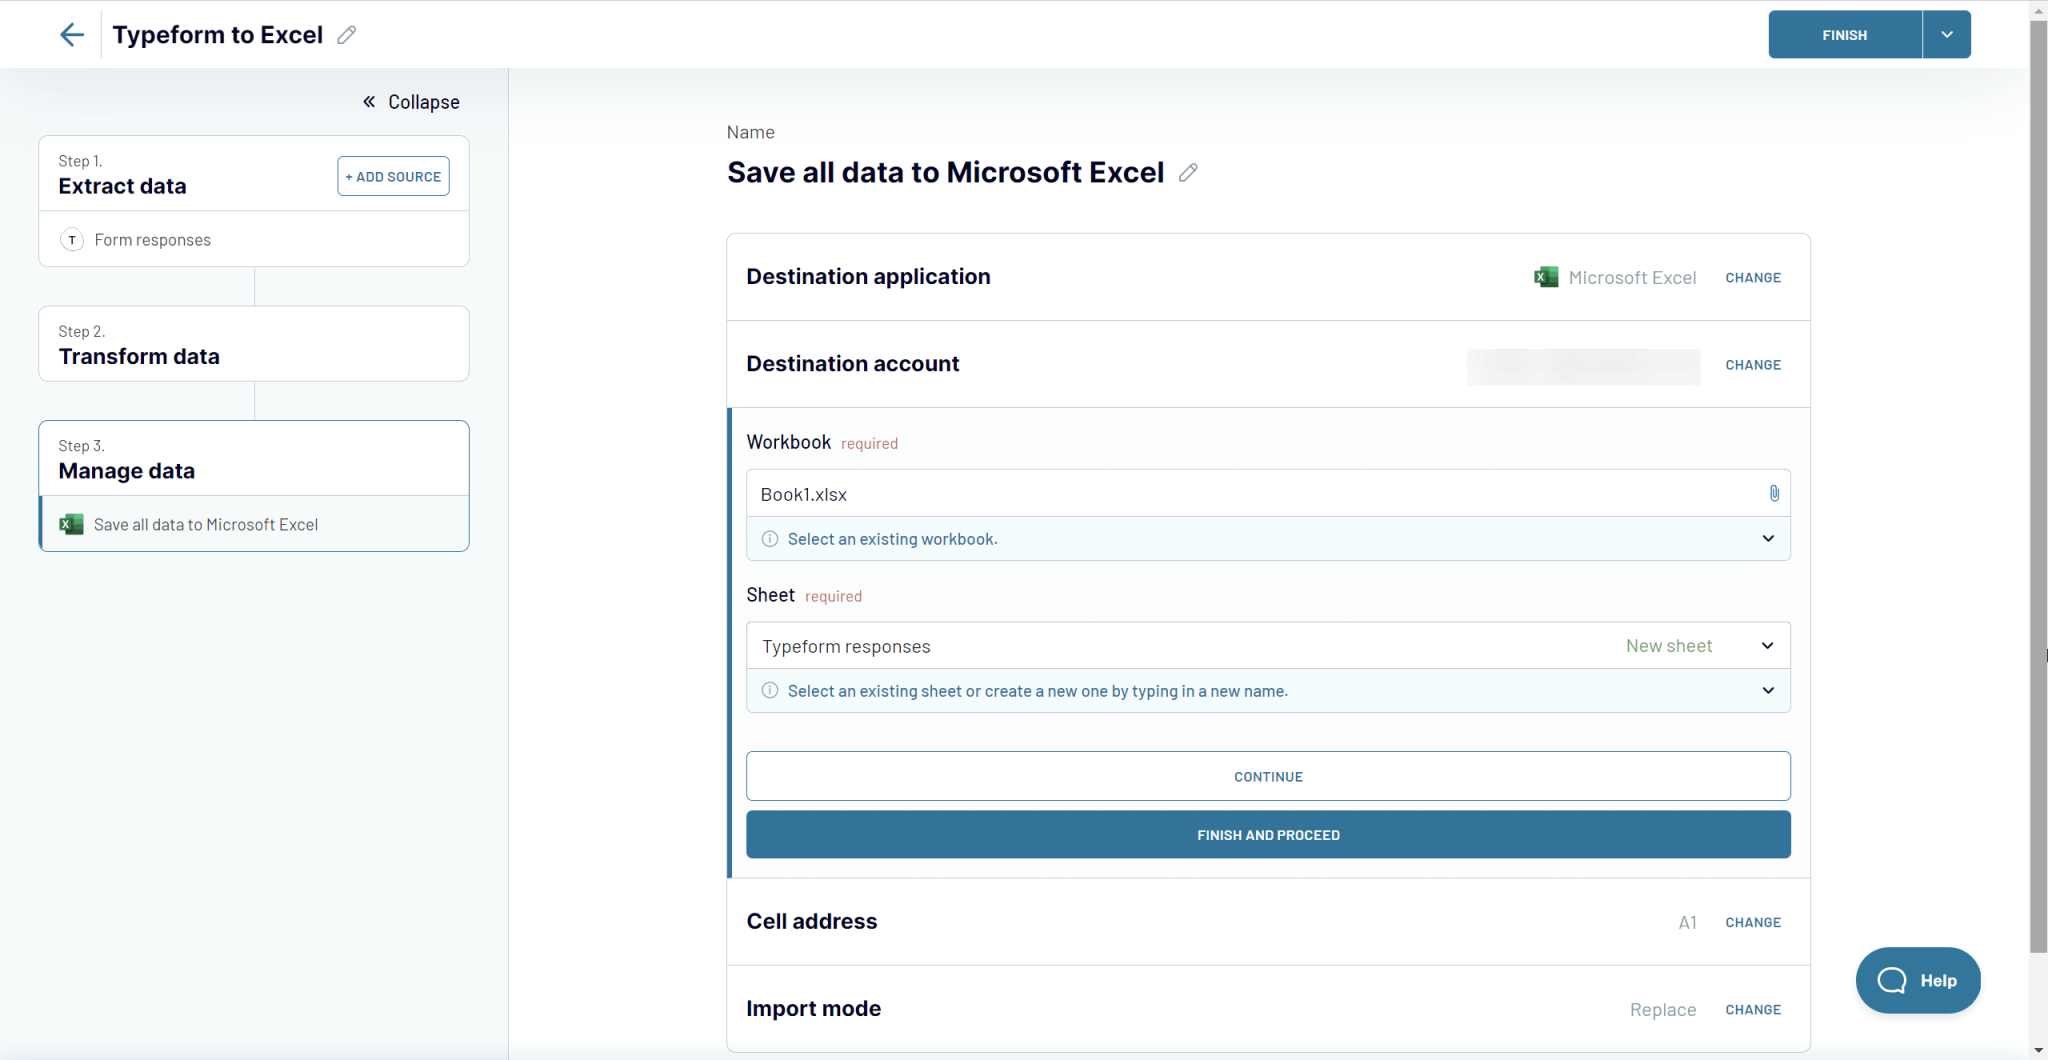Click the back arrow to leave the flow
Viewport: 2048px width, 1060px height.
coord(71,34)
